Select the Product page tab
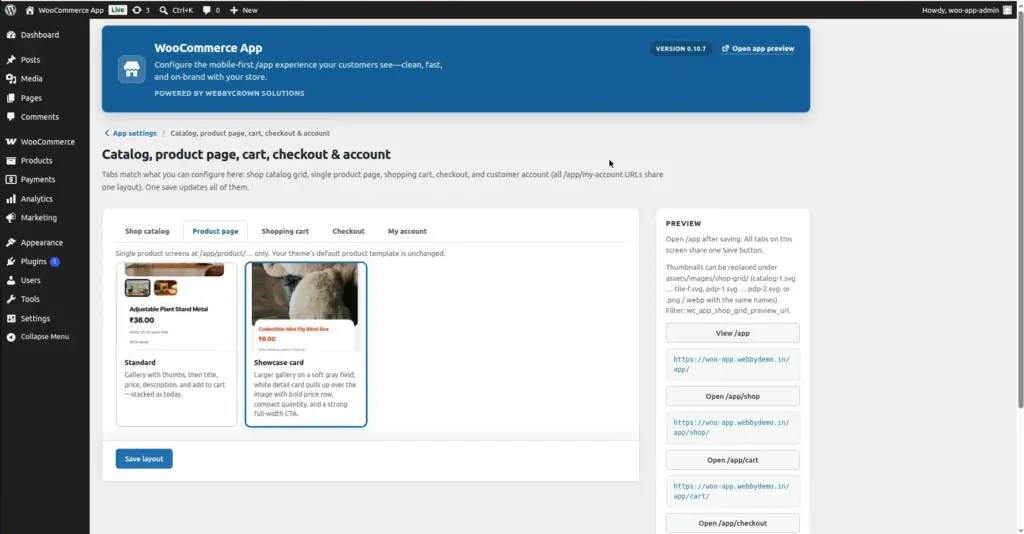This screenshot has width=1024, height=534. (215, 231)
